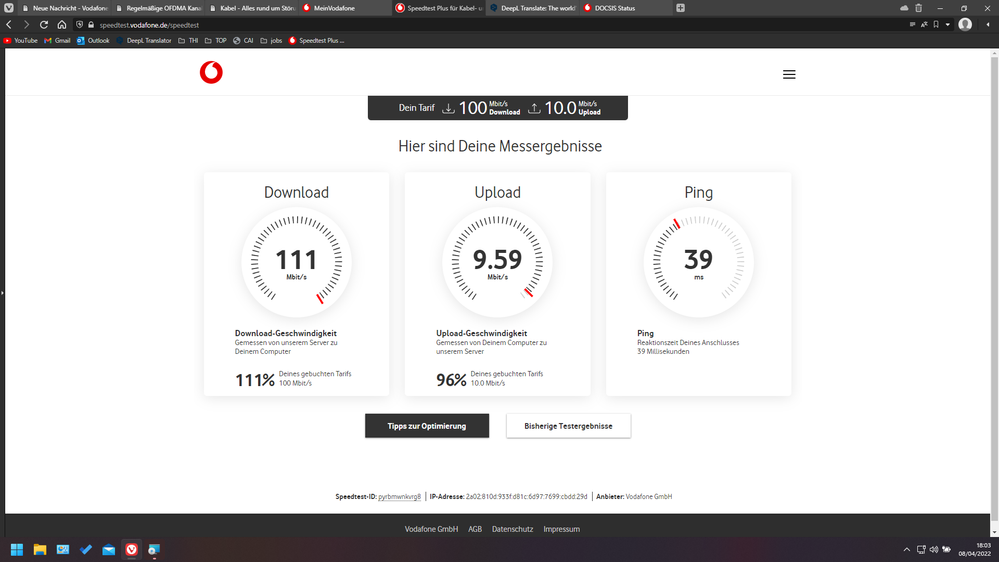
Task: Open Vodafone GmbH footer link
Action: (x=431, y=529)
